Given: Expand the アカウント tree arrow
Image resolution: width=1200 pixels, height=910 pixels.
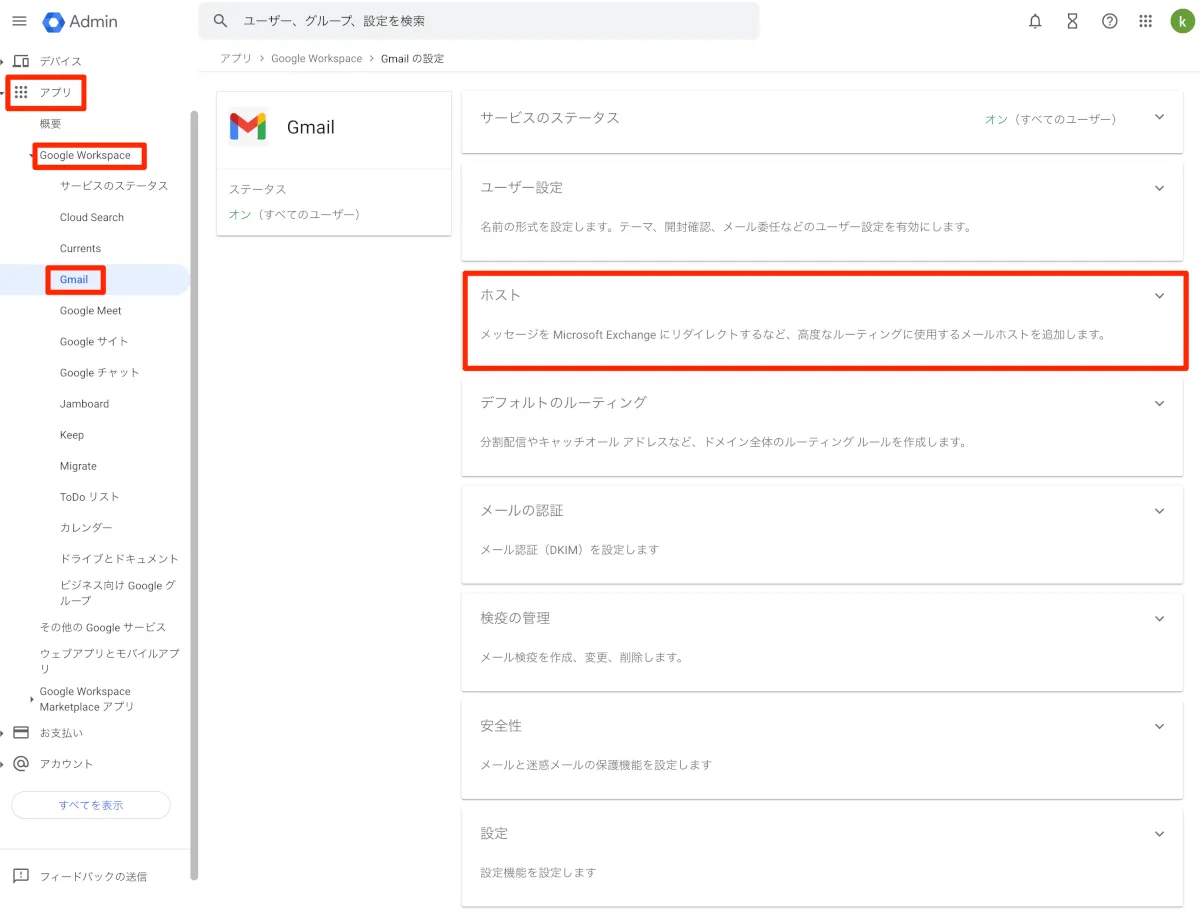Looking at the screenshot, I should pyautogui.click(x=3, y=763).
